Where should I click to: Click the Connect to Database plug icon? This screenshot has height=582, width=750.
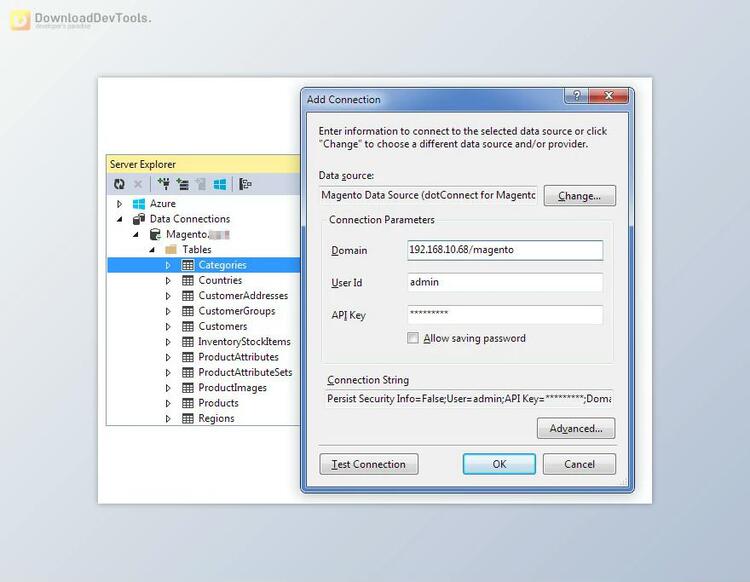click(164, 184)
